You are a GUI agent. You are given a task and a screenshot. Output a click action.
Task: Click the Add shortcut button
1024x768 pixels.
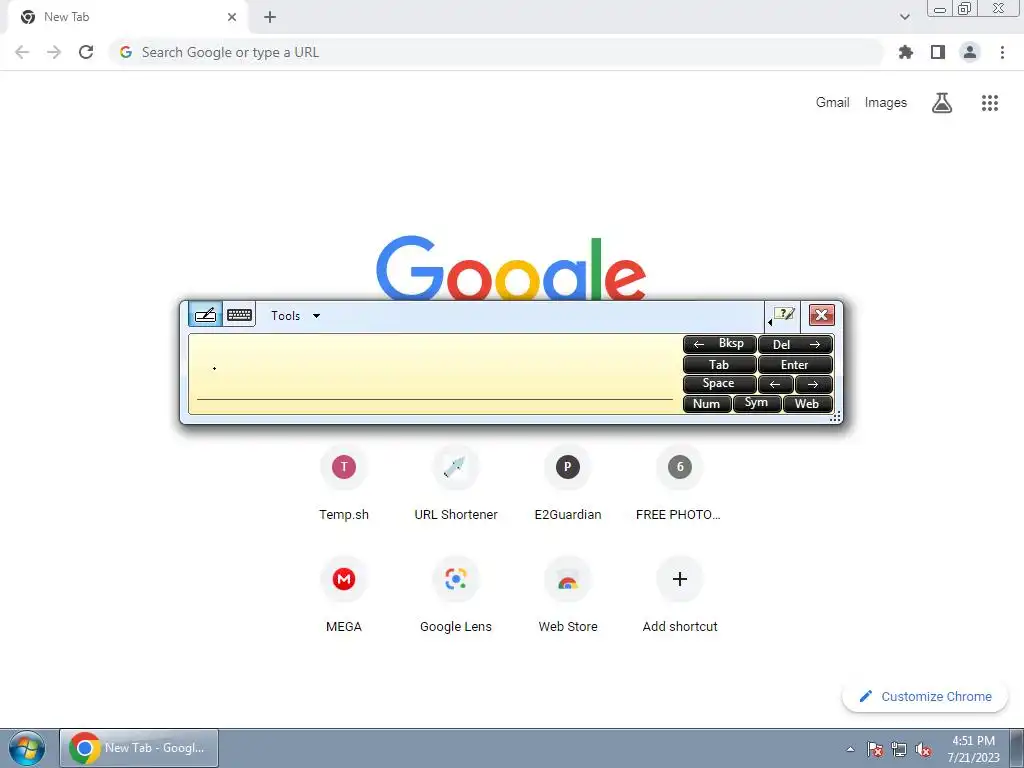point(679,596)
